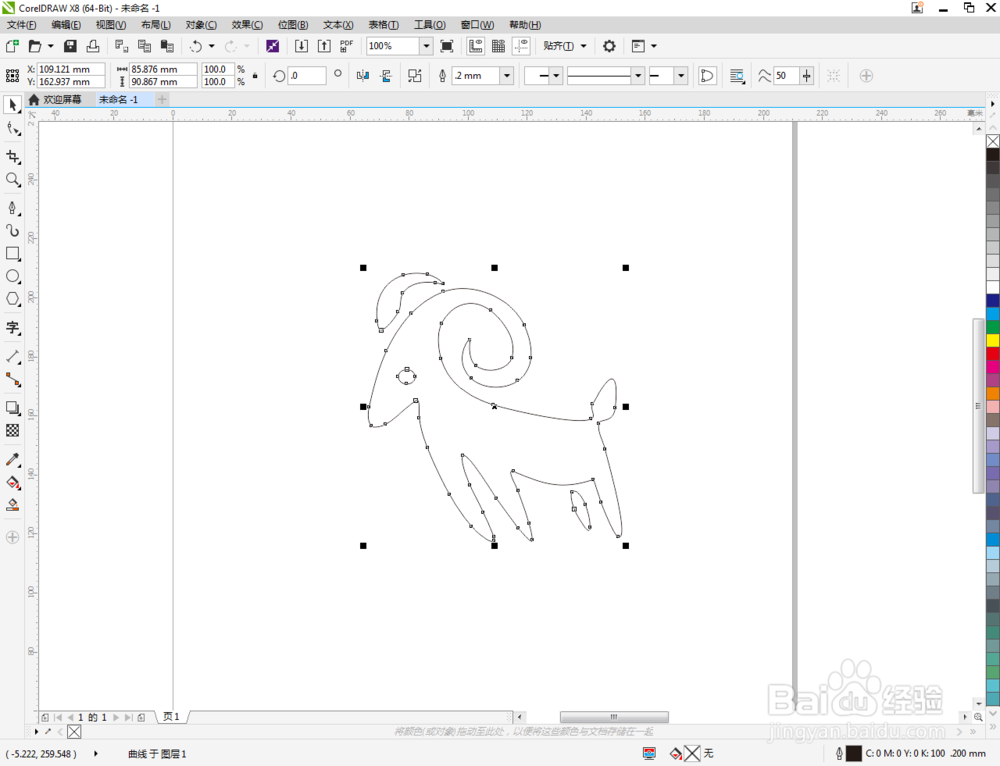Toggle show rulers button

point(475,46)
